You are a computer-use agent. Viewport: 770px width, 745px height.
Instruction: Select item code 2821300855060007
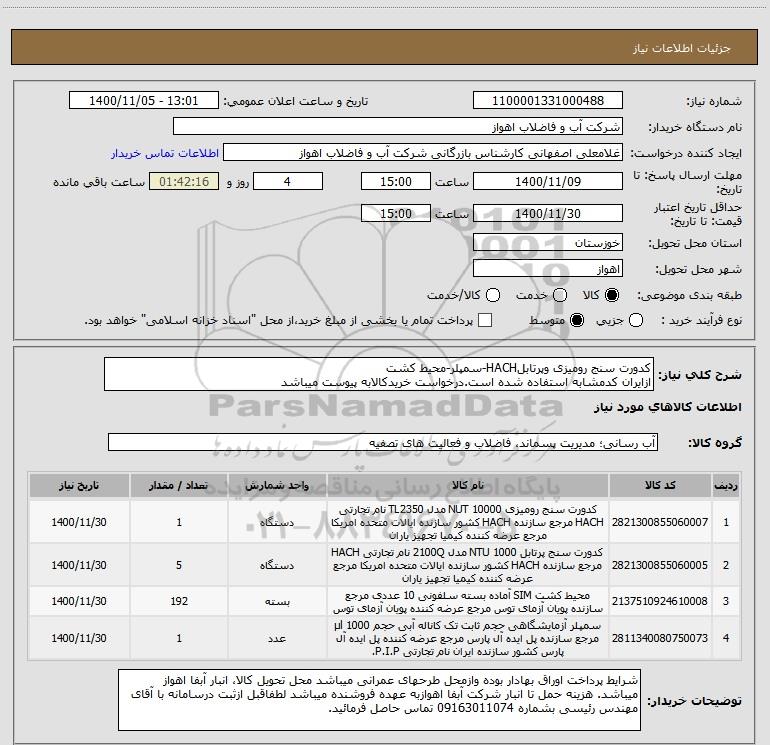660,522
